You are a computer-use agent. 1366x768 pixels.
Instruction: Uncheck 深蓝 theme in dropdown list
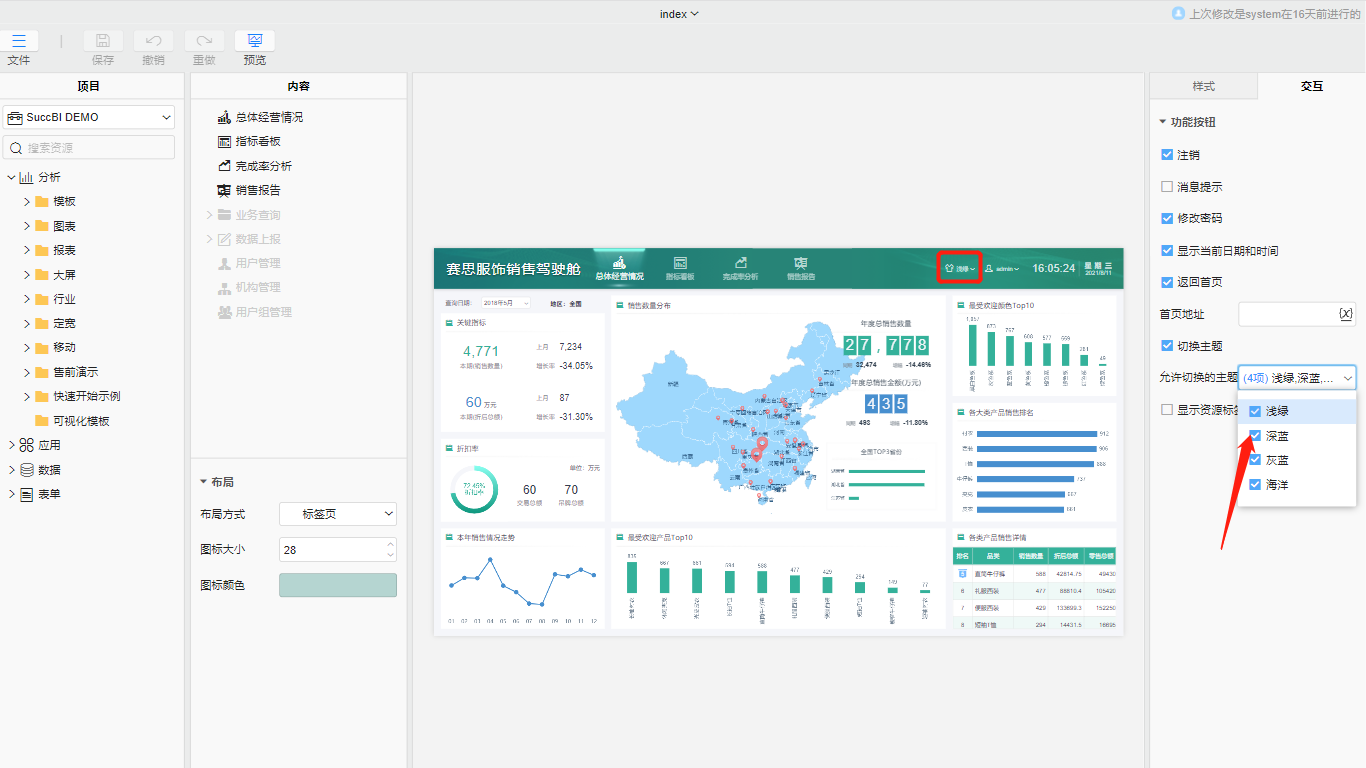(x=1255, y=436)
